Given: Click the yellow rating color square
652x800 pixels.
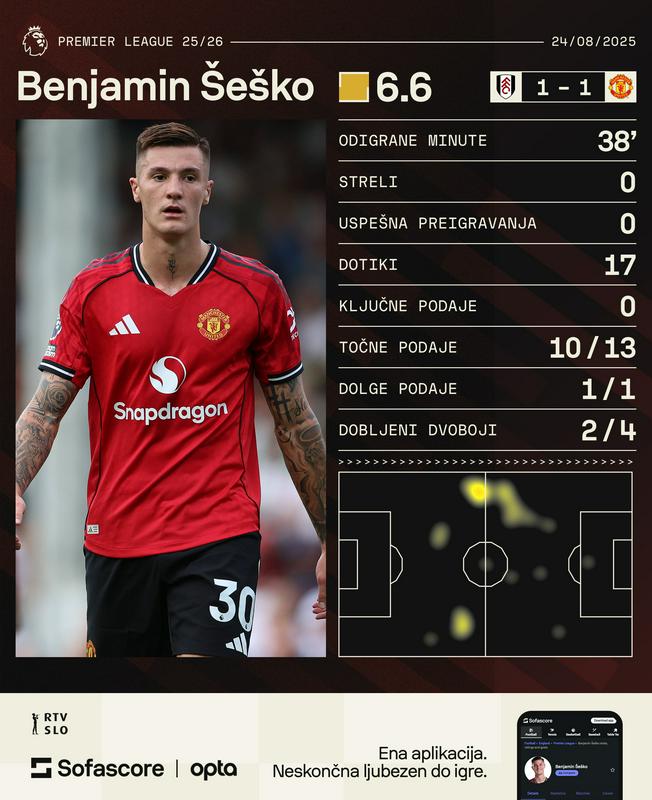Looking at the screenshot, I should click(x=354, y=87).
